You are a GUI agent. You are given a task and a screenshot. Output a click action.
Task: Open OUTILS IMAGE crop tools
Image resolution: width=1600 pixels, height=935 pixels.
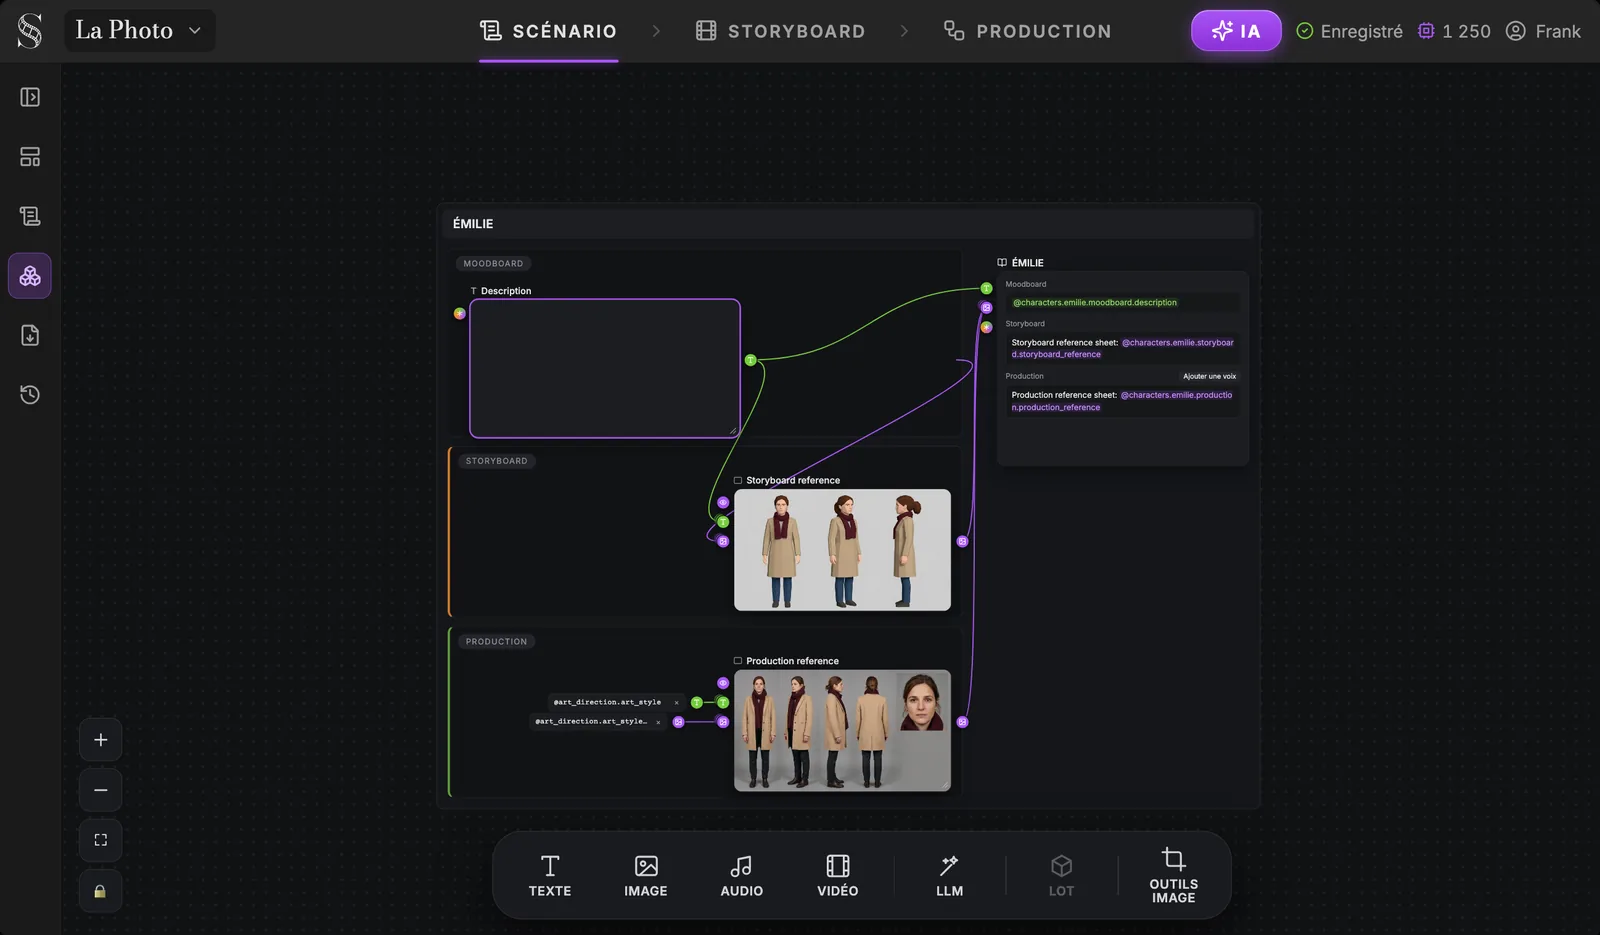point(1174,876)
